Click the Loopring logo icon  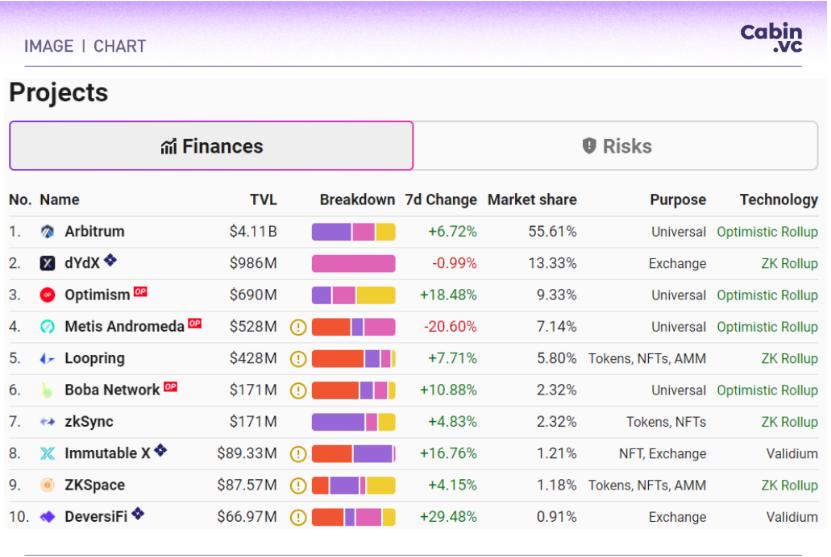pos(47,359)
